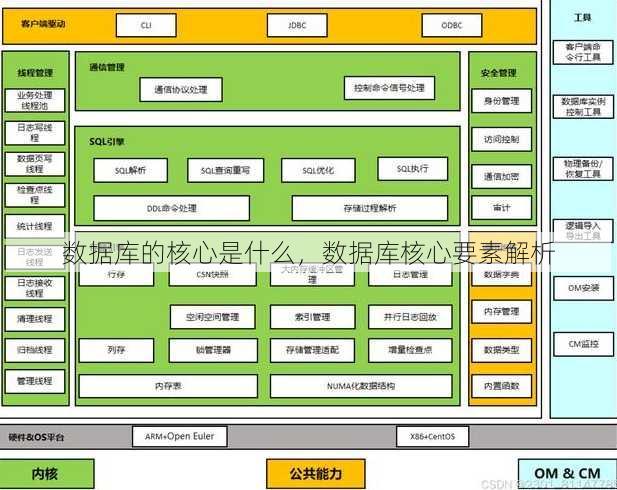
Task: Click the SQL引擎 heading
Action: click(107, 142)
